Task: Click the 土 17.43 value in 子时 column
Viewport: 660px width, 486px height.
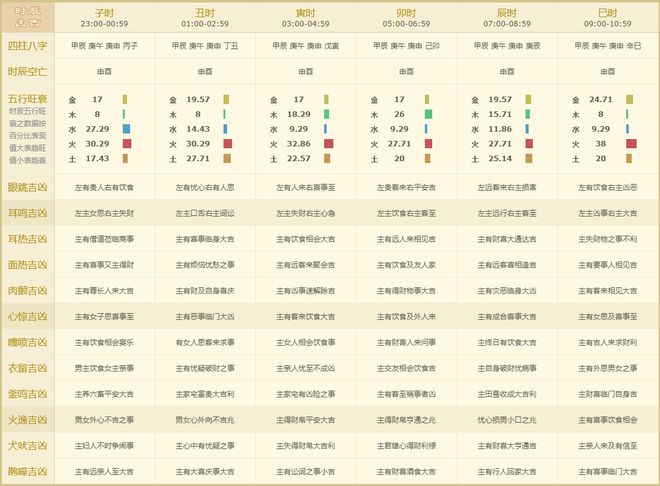Action: point(97,159)
